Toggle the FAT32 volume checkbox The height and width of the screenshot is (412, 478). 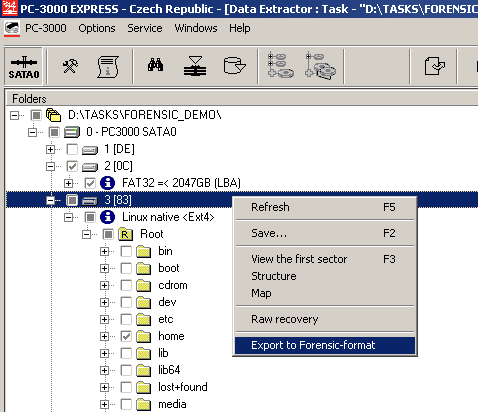coord(90,183)
